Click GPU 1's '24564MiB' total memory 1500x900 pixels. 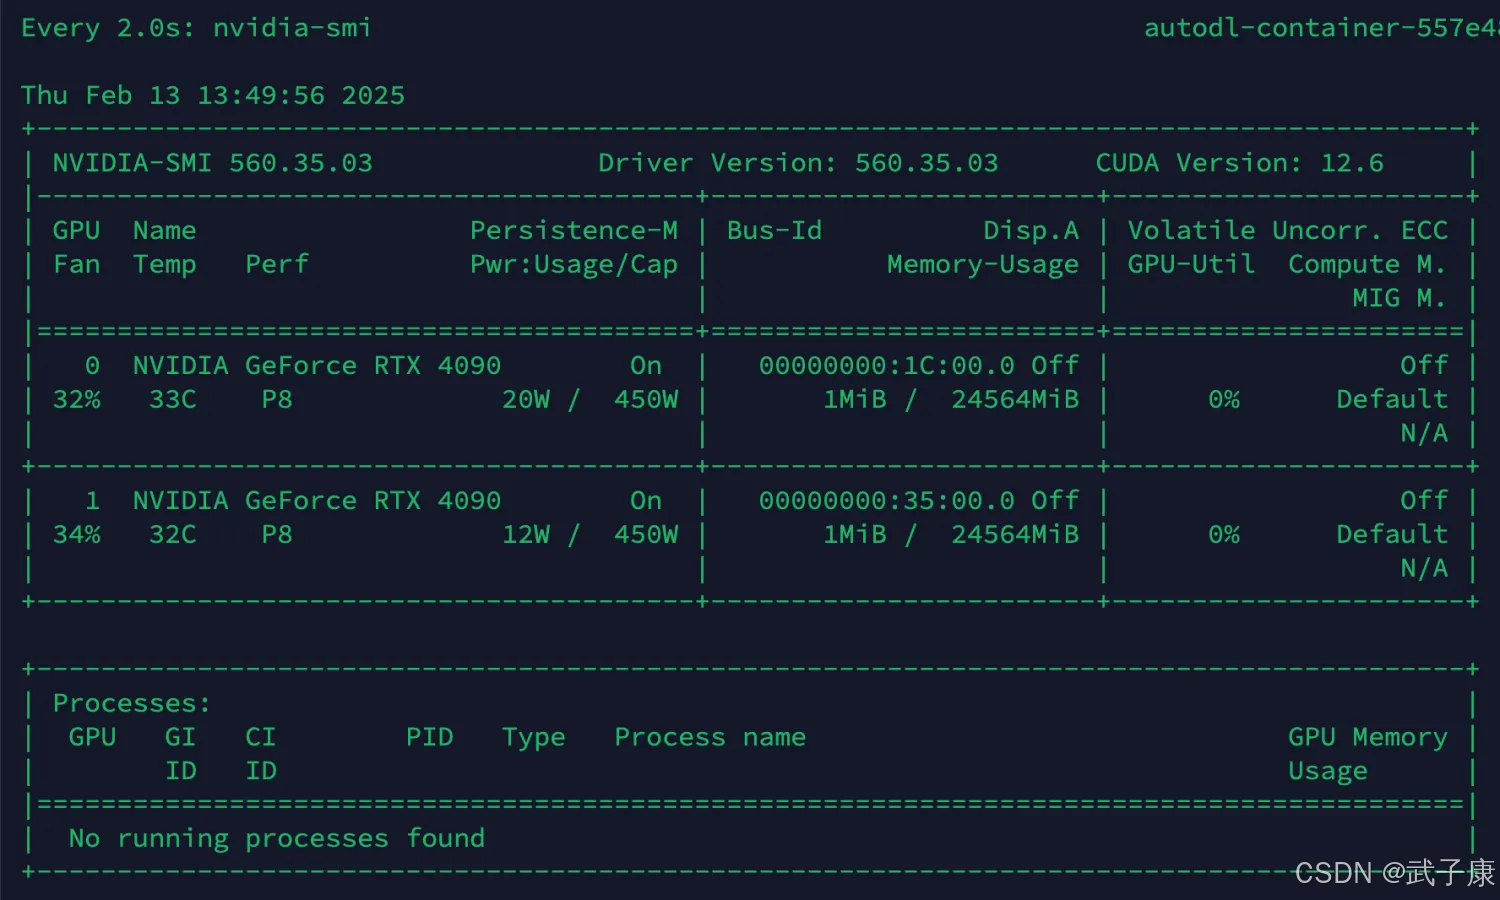(1015, 535)
